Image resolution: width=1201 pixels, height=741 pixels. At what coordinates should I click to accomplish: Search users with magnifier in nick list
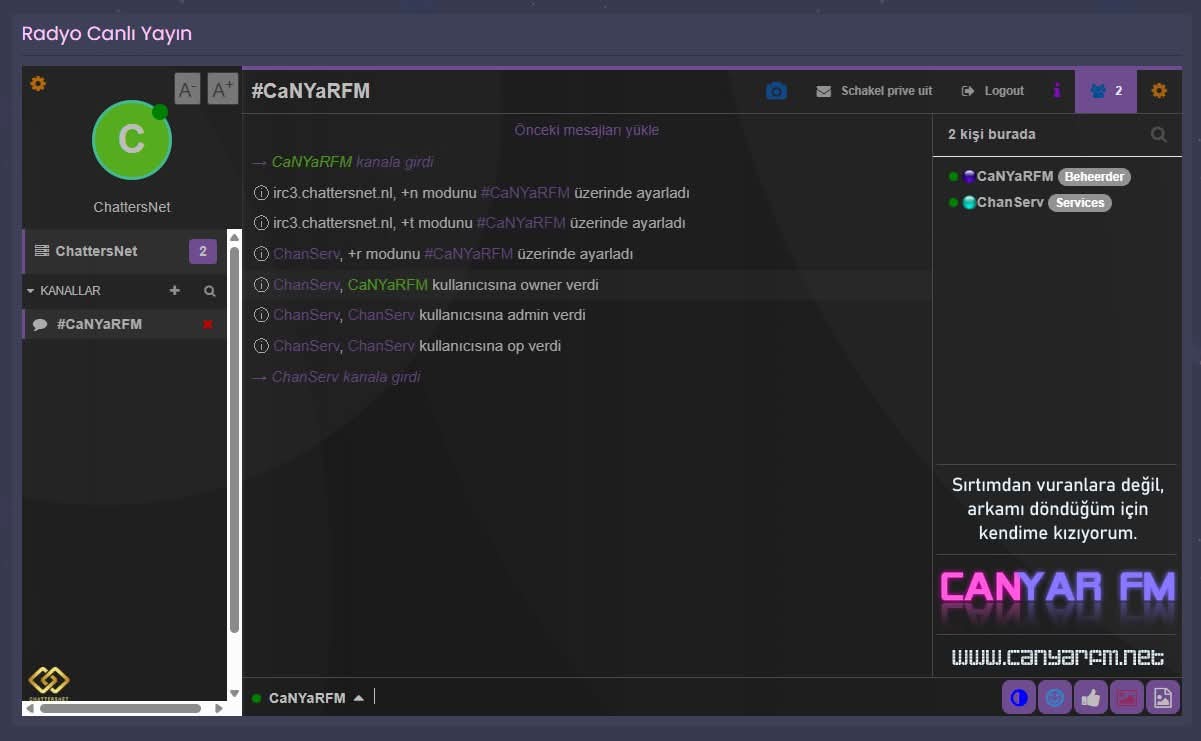[1158, 134]
